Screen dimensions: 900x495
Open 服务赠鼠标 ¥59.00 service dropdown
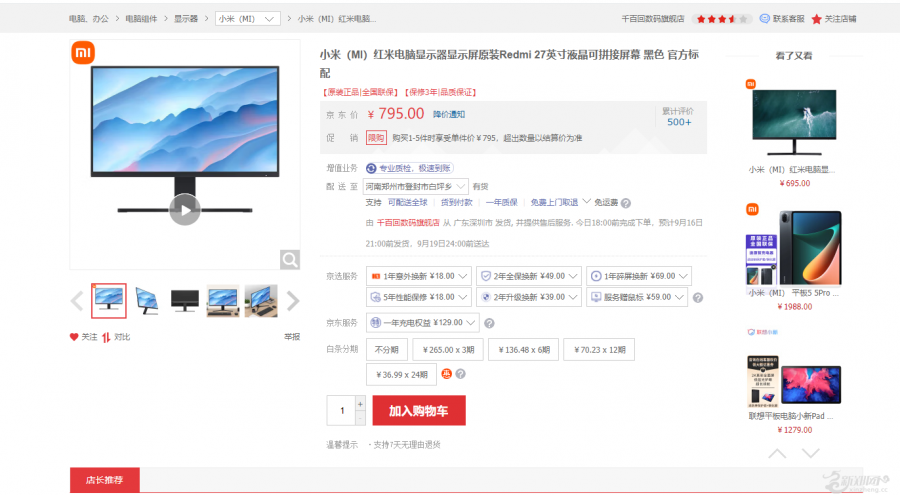637,297
